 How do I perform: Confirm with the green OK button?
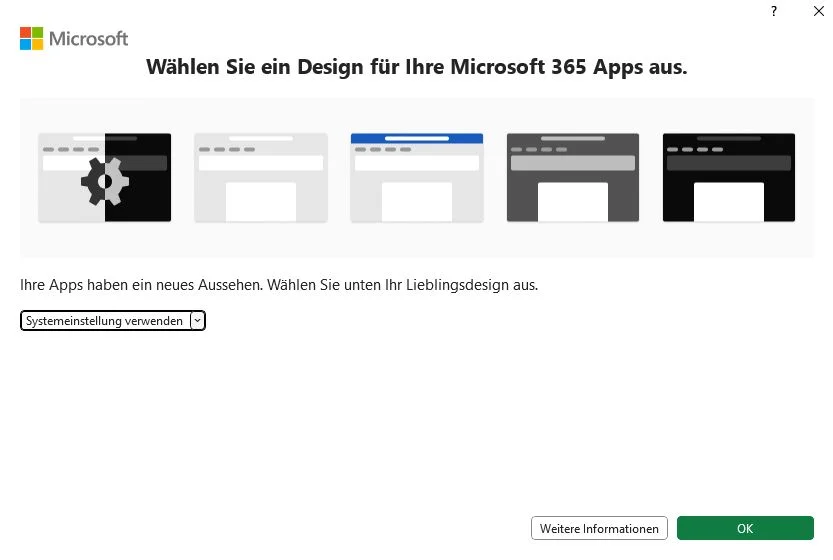(x=745, y=528)
